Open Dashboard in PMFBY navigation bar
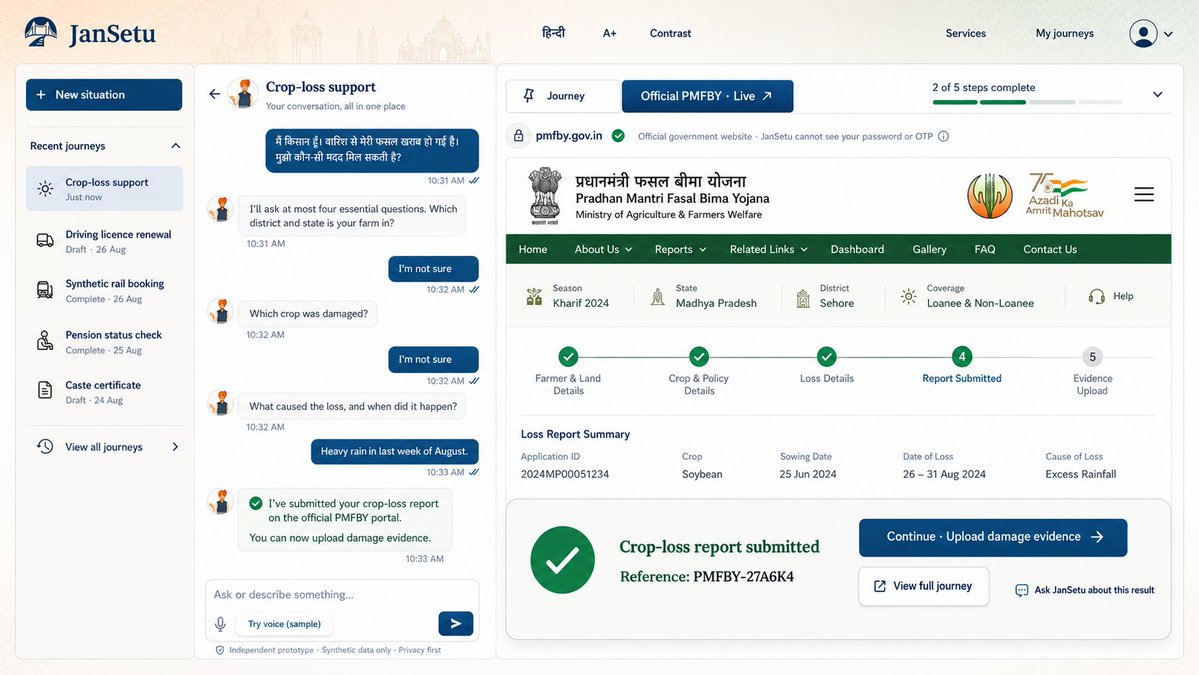 click(857, 249)
